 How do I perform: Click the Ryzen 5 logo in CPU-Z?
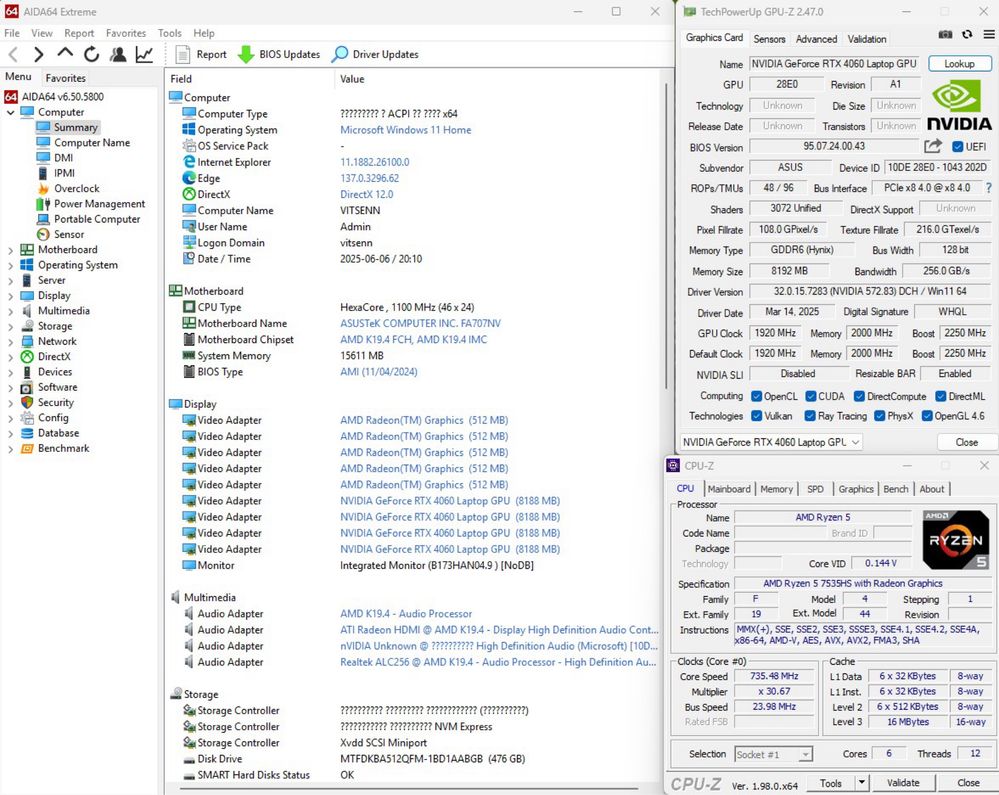coord(956,539)
